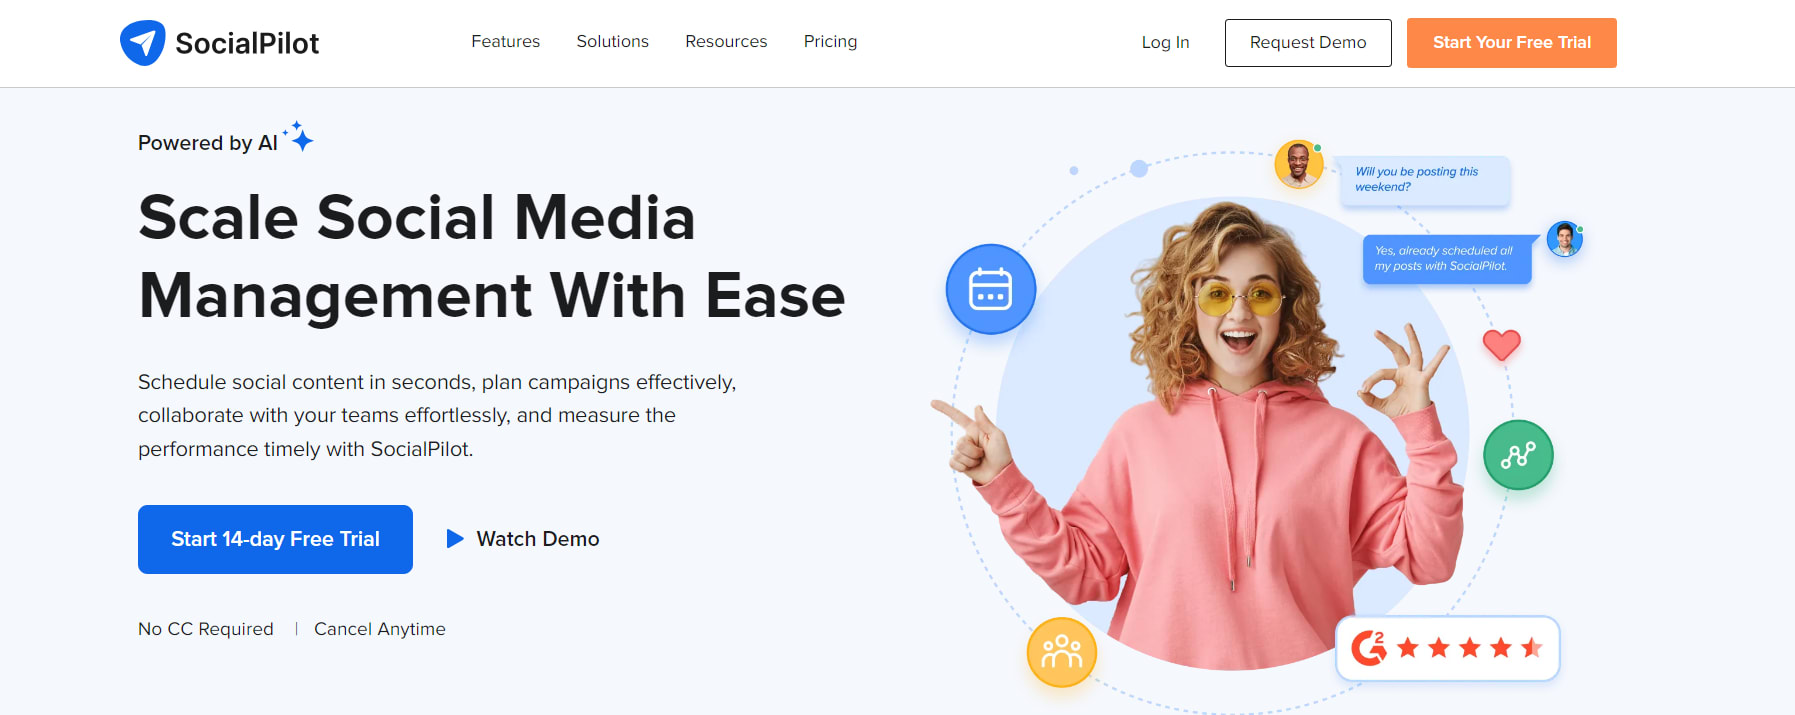Screen dimensions: 1795x715
Task: Click the Log In link
Action: (x=1165, y=42)
